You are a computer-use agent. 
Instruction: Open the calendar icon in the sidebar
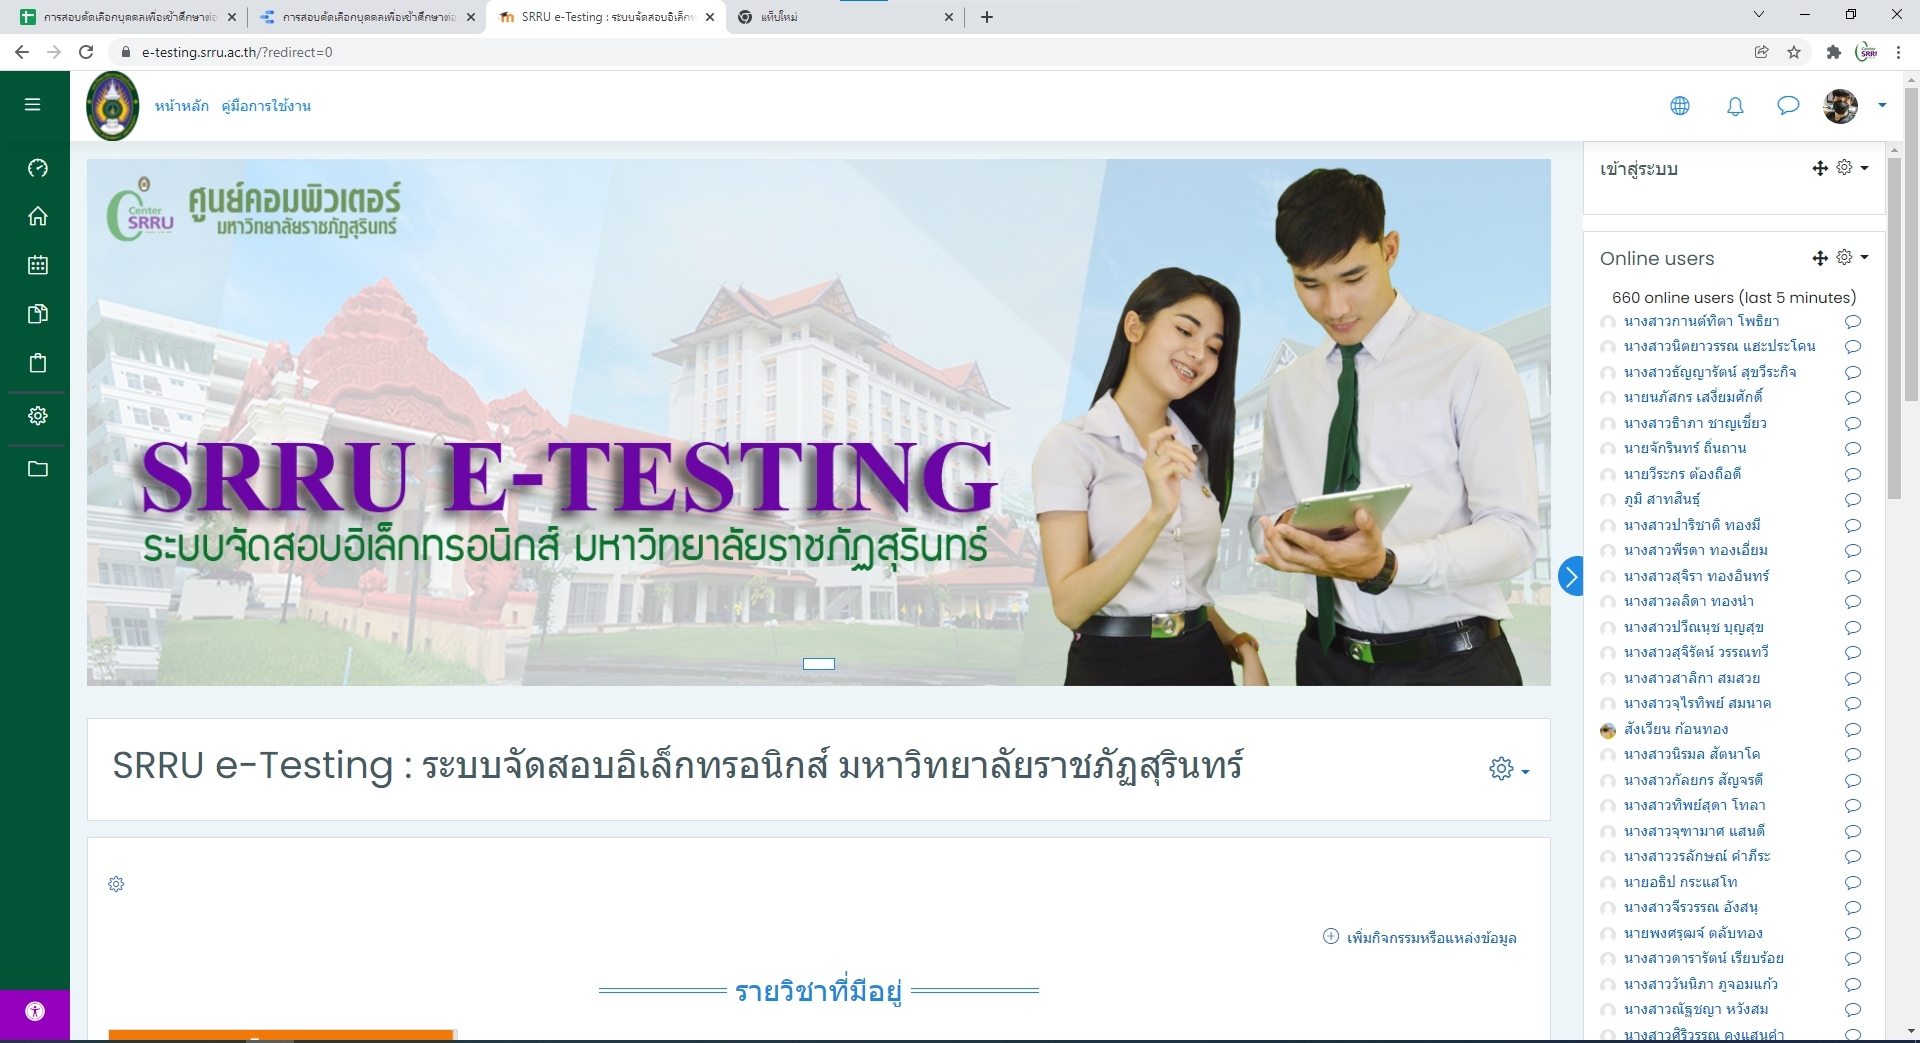coord(38,265)
